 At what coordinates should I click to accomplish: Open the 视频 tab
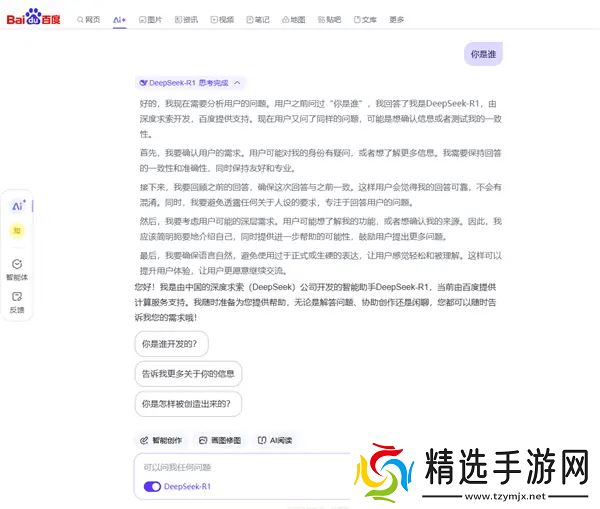[221, 20]
